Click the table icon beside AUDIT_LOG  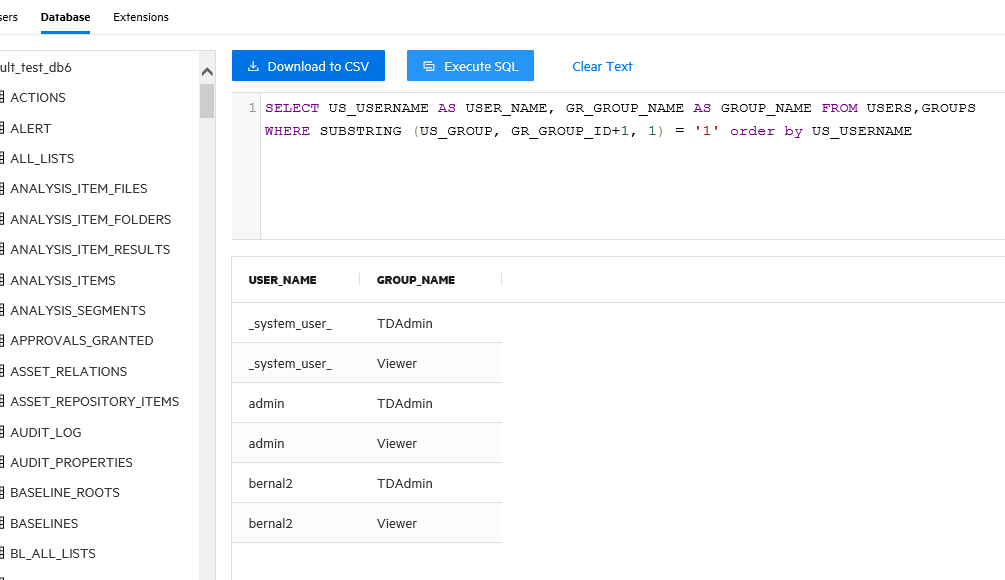click(2, 432)
